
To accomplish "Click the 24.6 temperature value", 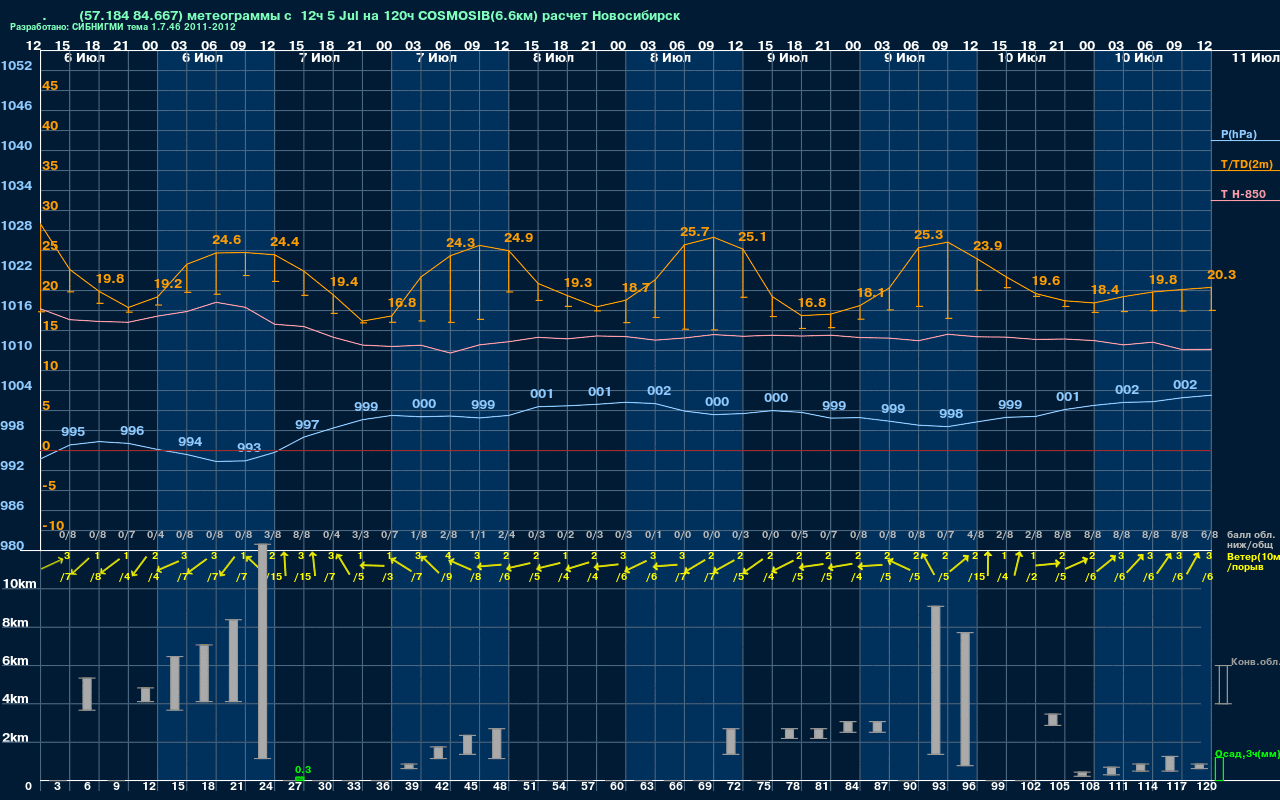I will [227, 240].
